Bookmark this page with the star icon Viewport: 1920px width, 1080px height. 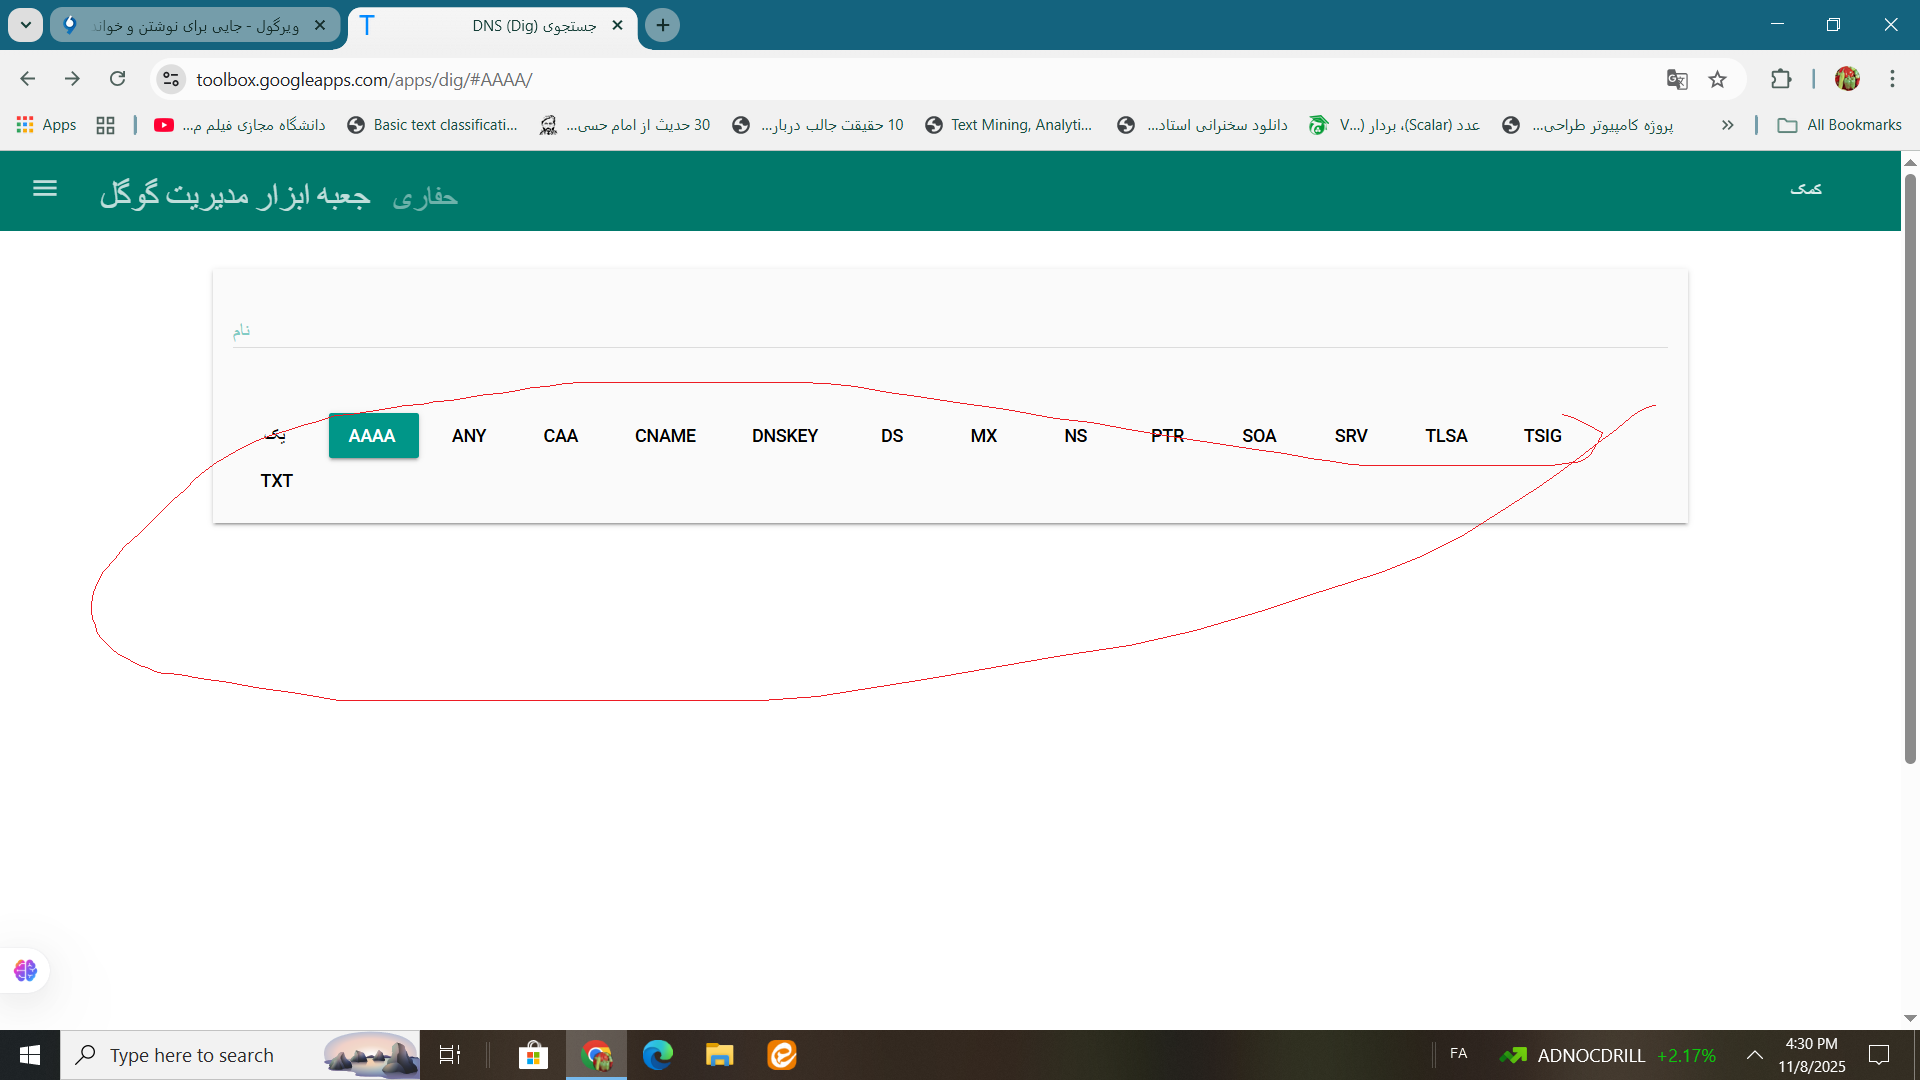click(1718, 80)
